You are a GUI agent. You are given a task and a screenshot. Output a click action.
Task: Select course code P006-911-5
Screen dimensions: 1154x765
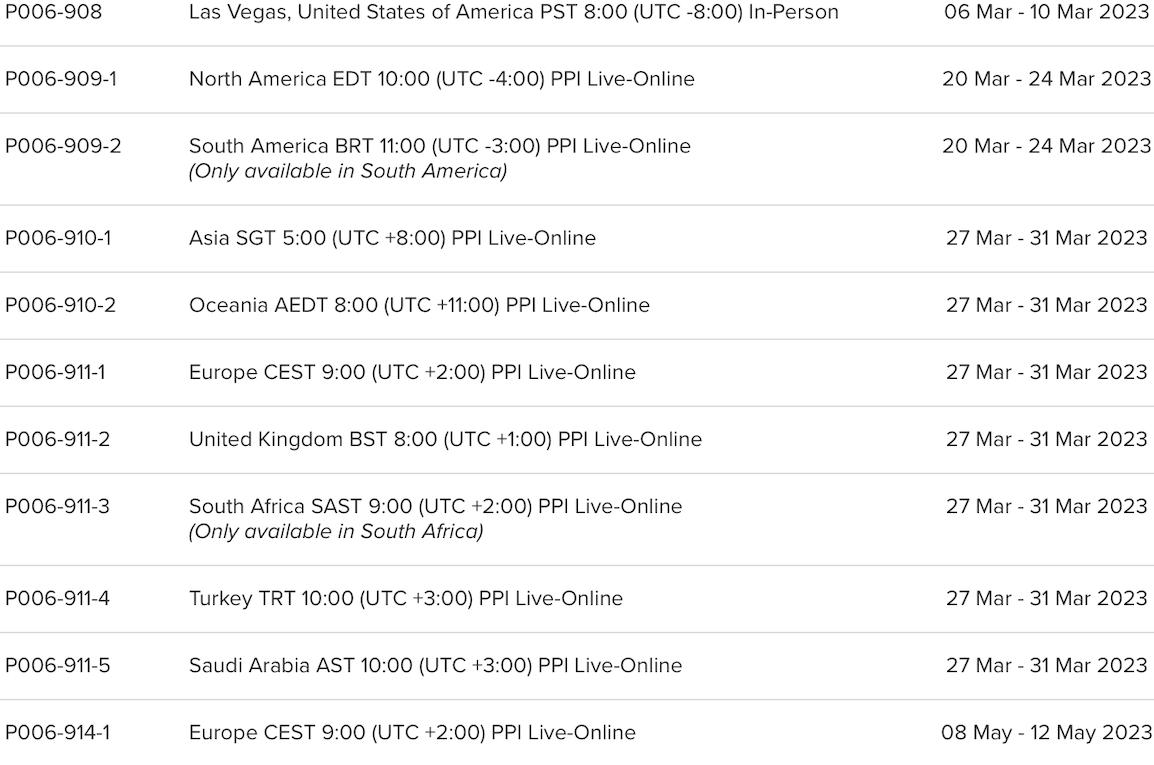57,665
